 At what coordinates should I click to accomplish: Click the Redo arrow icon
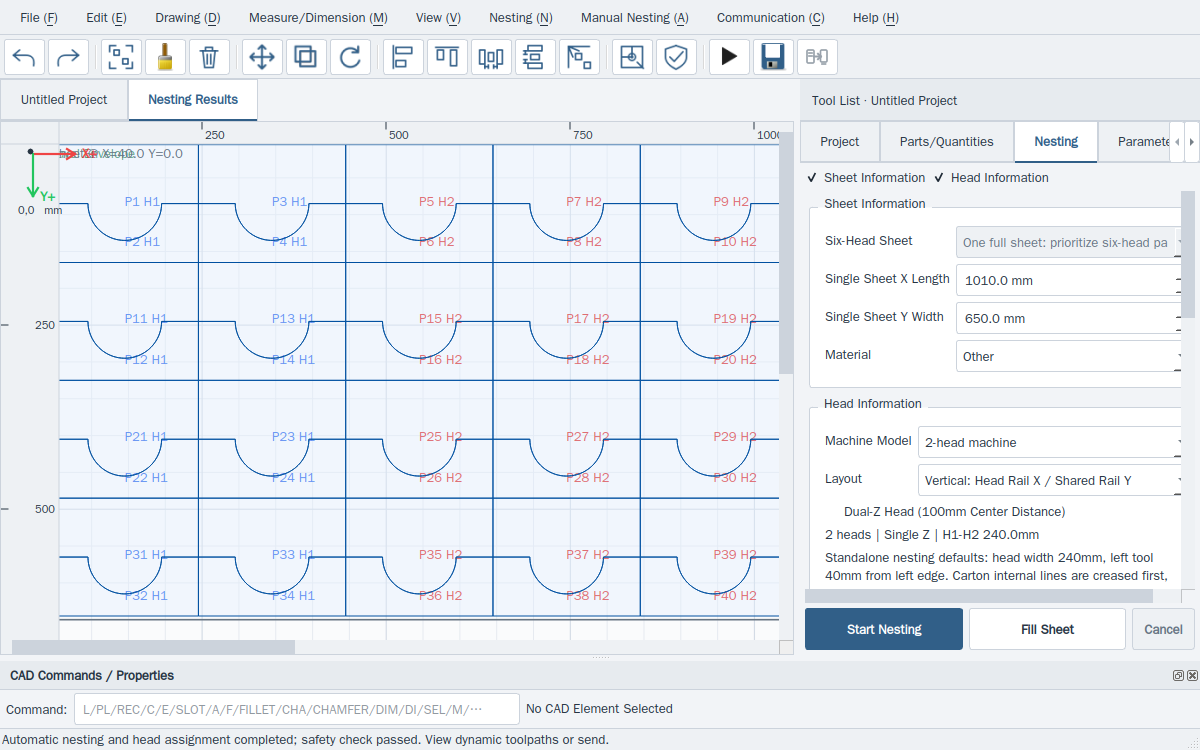click(68, 57)
